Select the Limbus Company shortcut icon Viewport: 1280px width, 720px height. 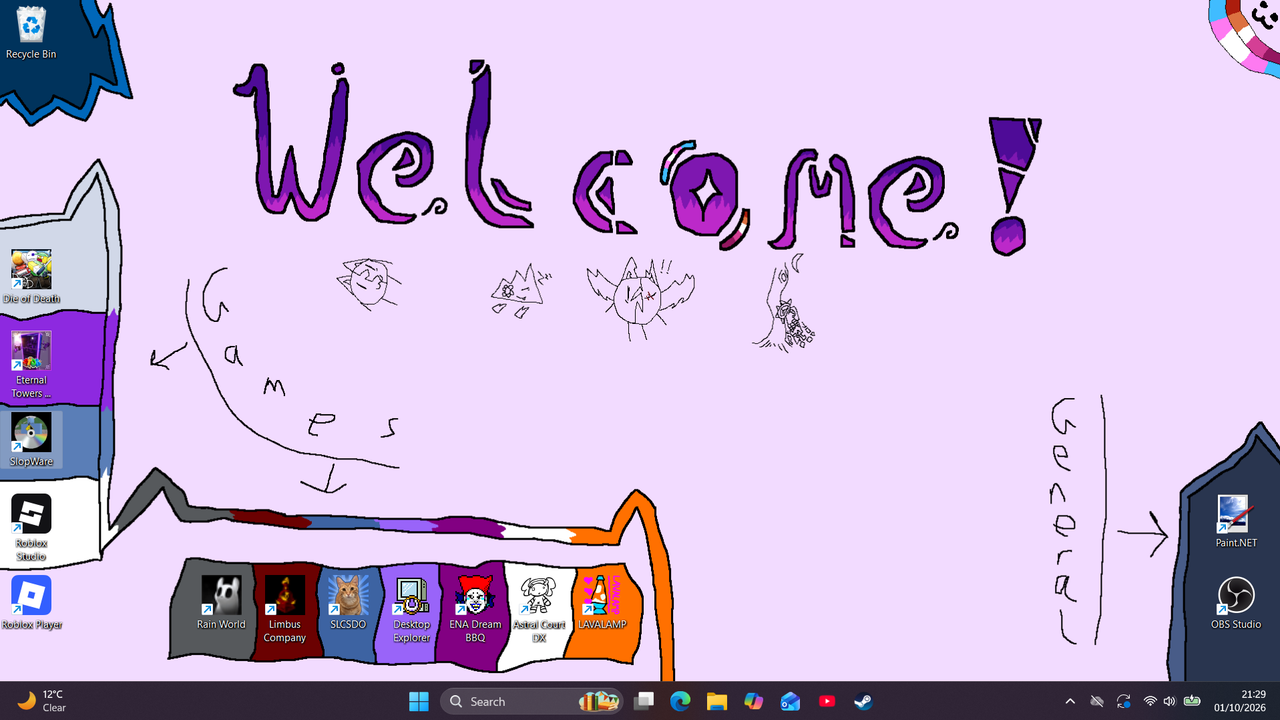coord(285,609)
